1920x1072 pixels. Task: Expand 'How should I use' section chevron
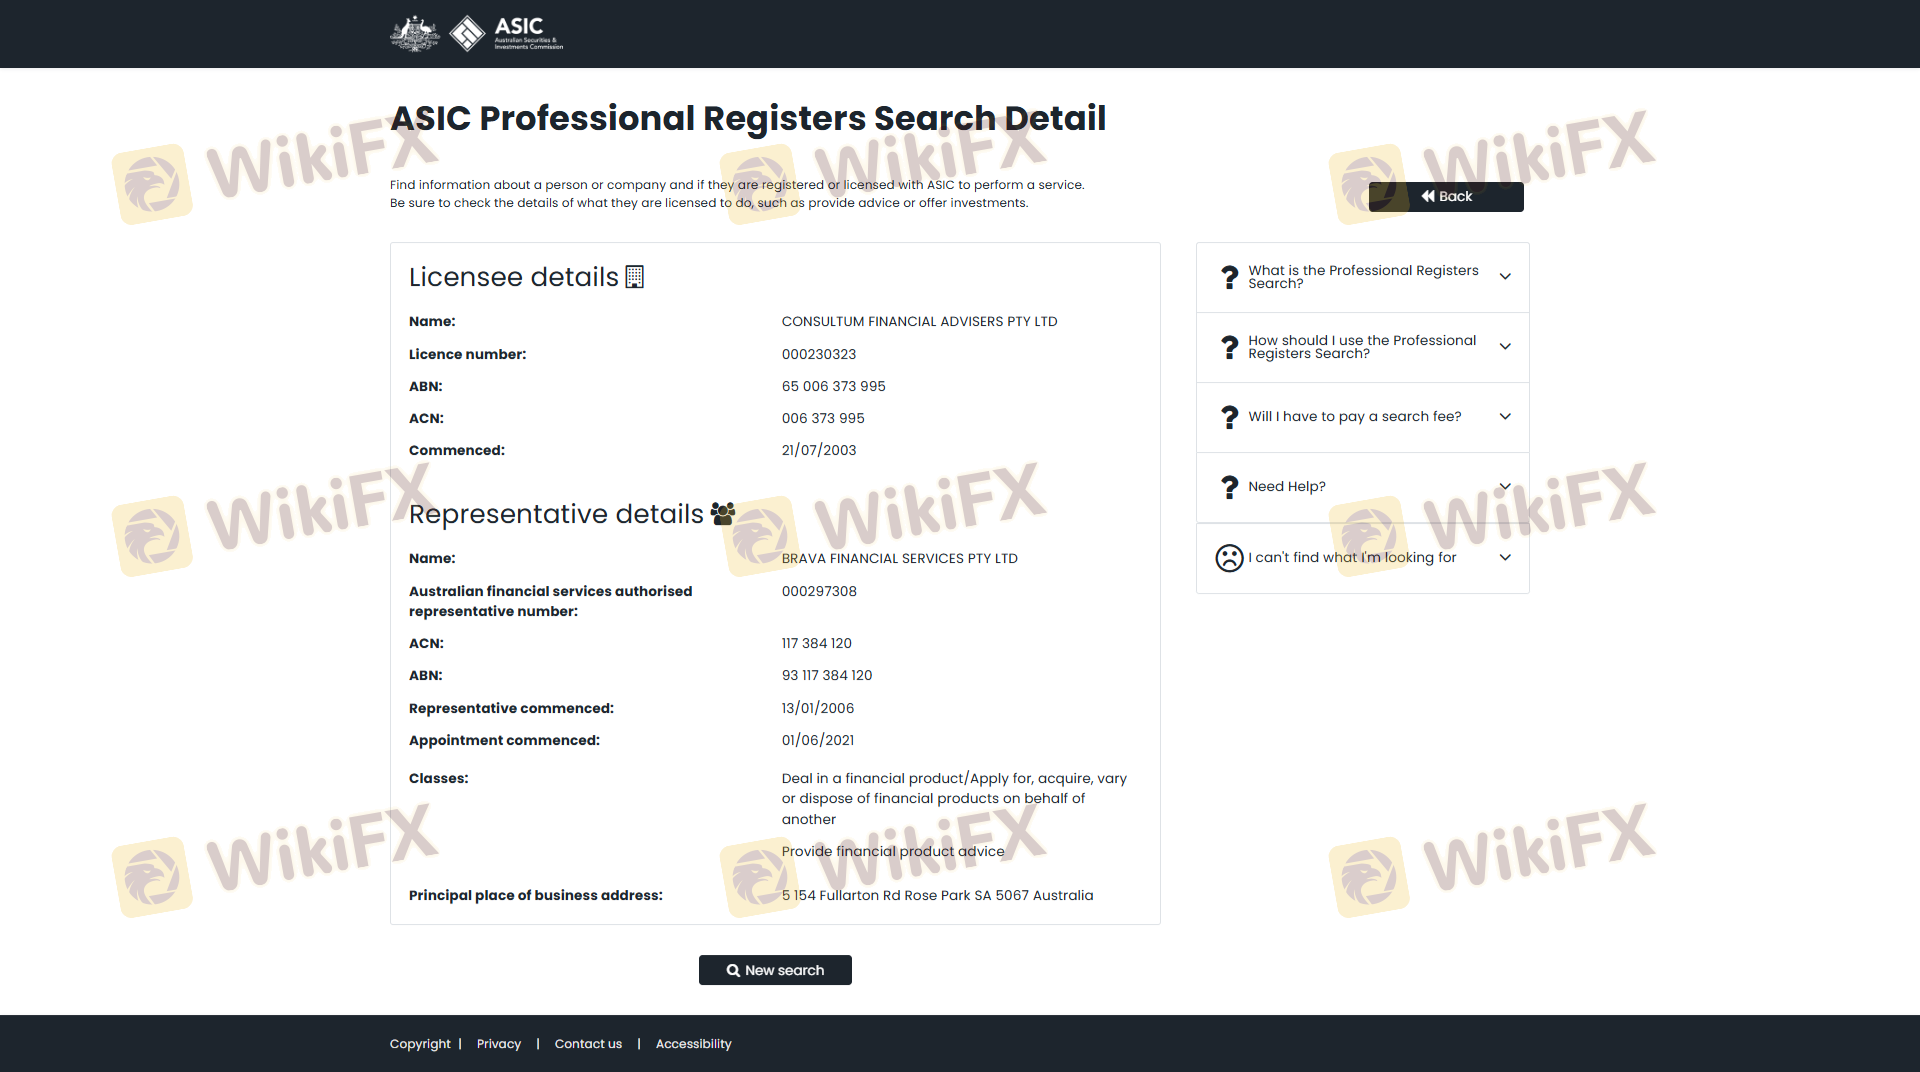point(1505,347)
